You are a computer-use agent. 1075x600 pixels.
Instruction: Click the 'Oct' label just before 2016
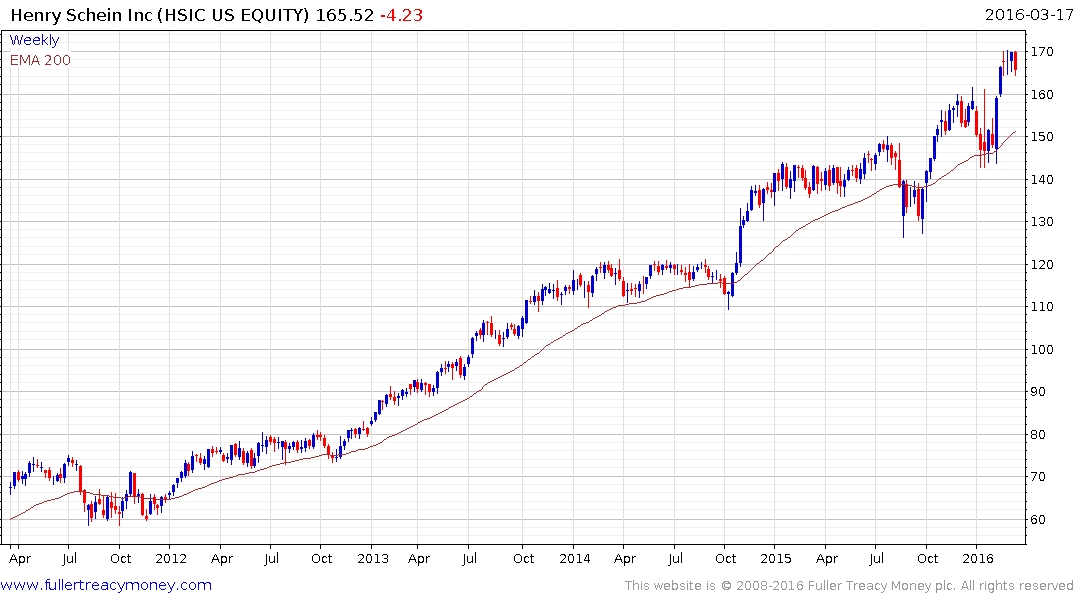[928, 558]
